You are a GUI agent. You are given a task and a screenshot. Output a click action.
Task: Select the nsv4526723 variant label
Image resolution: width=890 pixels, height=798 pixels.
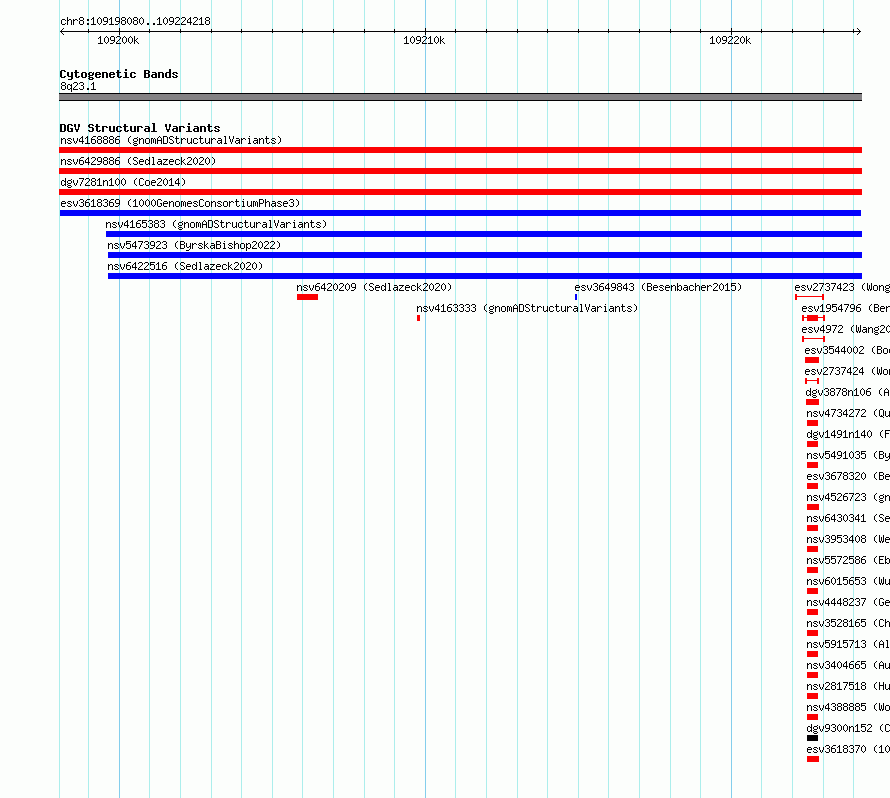848,497
